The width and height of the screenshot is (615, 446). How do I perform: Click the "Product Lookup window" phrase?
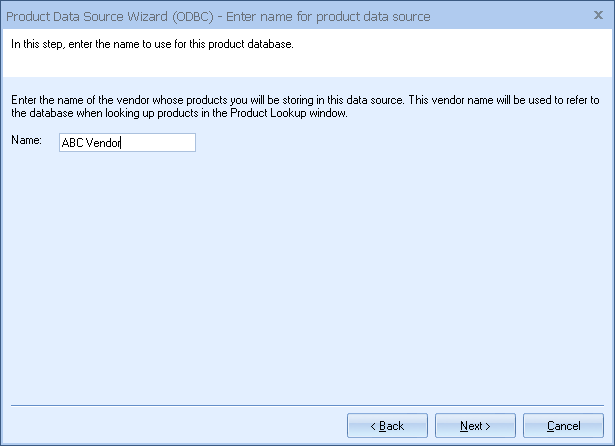click(322, 113)
